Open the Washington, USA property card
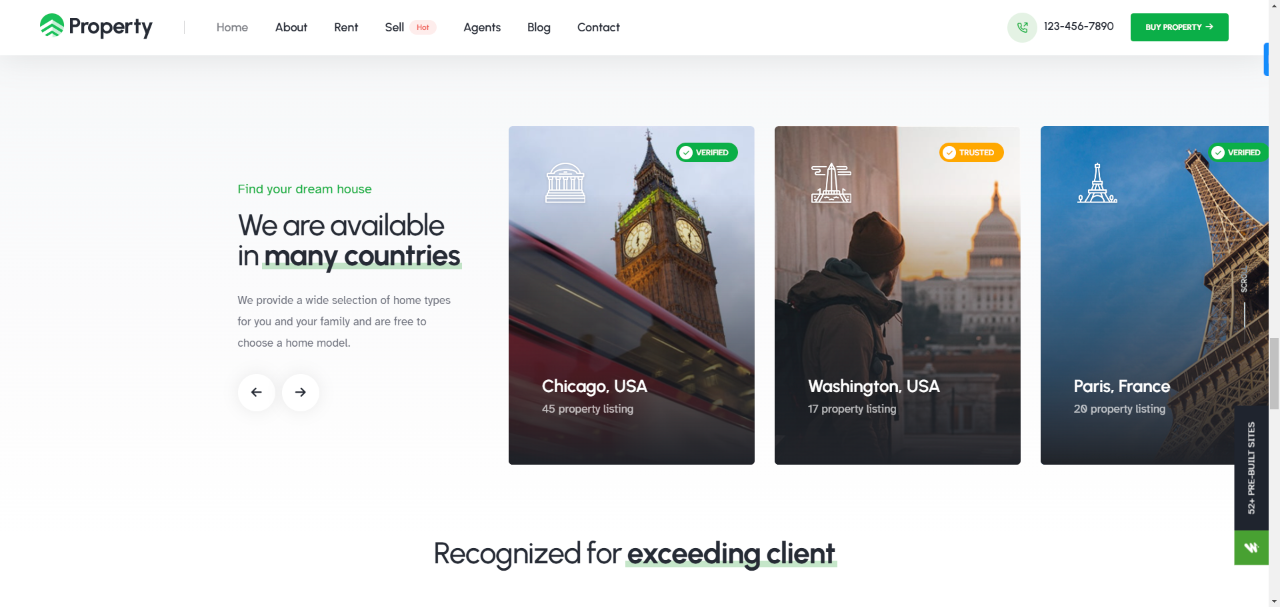The image size is (1280, 607). [x=897, y=295]
